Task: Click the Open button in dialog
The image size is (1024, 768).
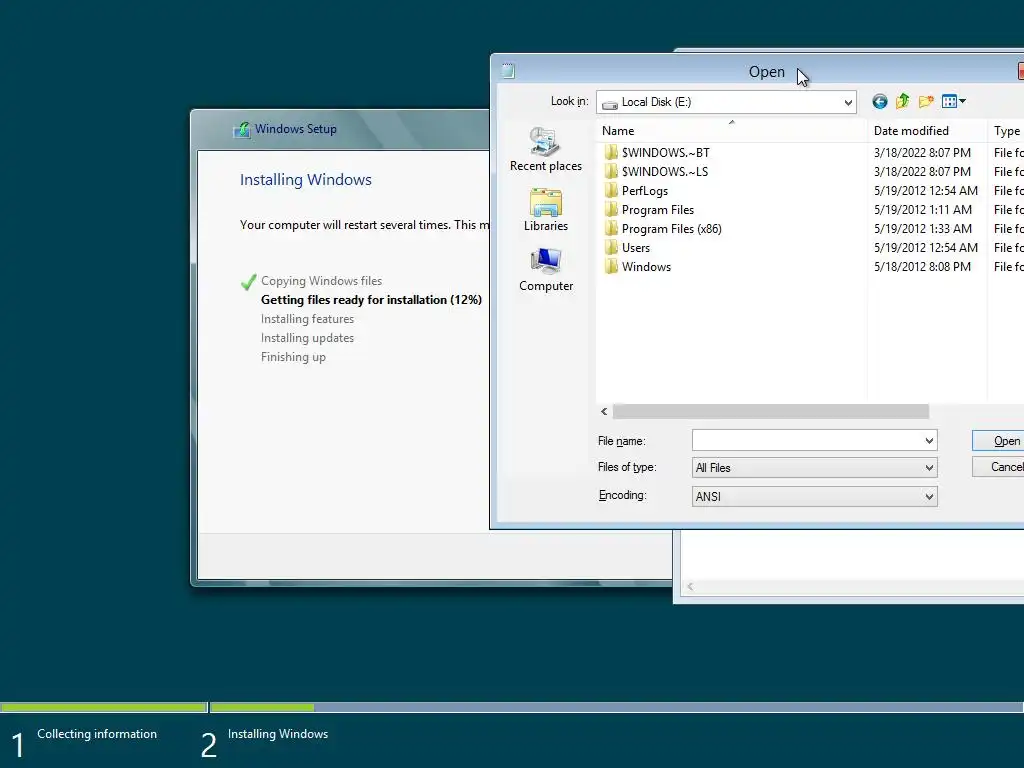Action: [x=999, y=441]
